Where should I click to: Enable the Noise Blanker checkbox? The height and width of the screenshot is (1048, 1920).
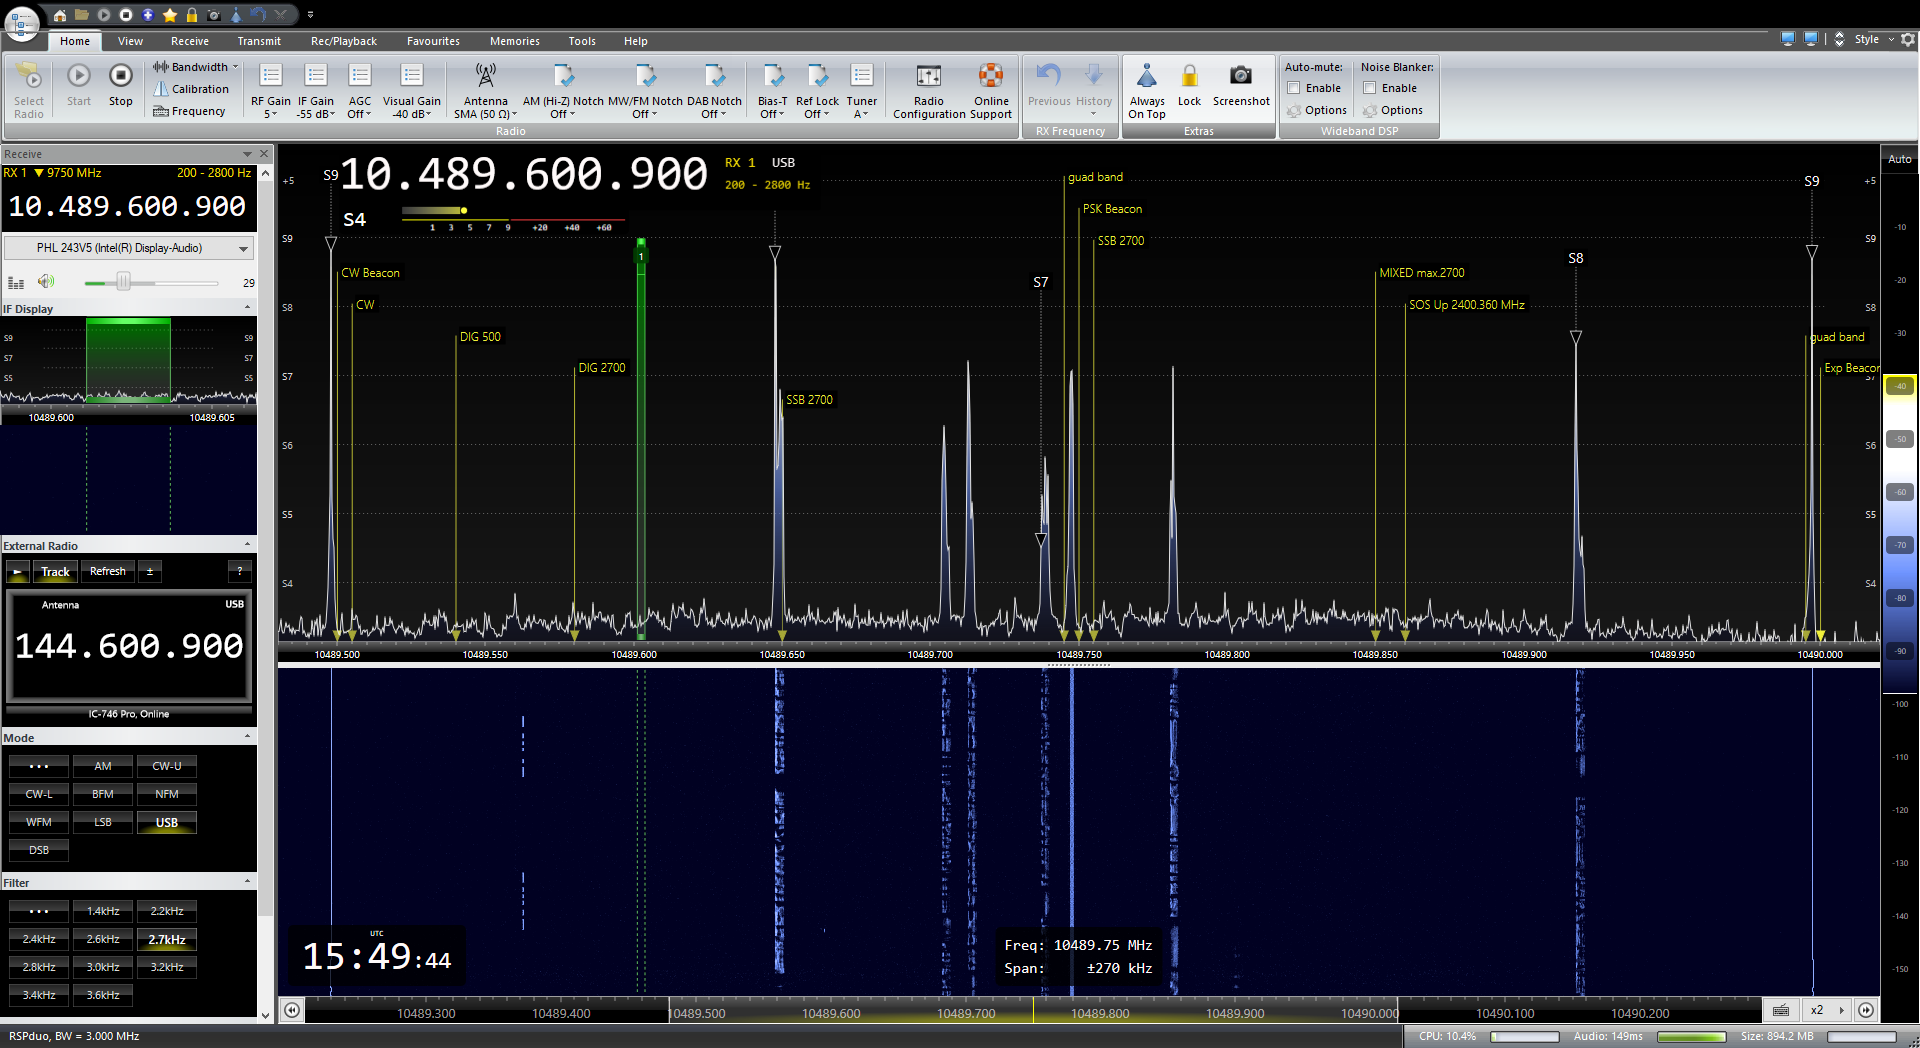point(1370,88)
